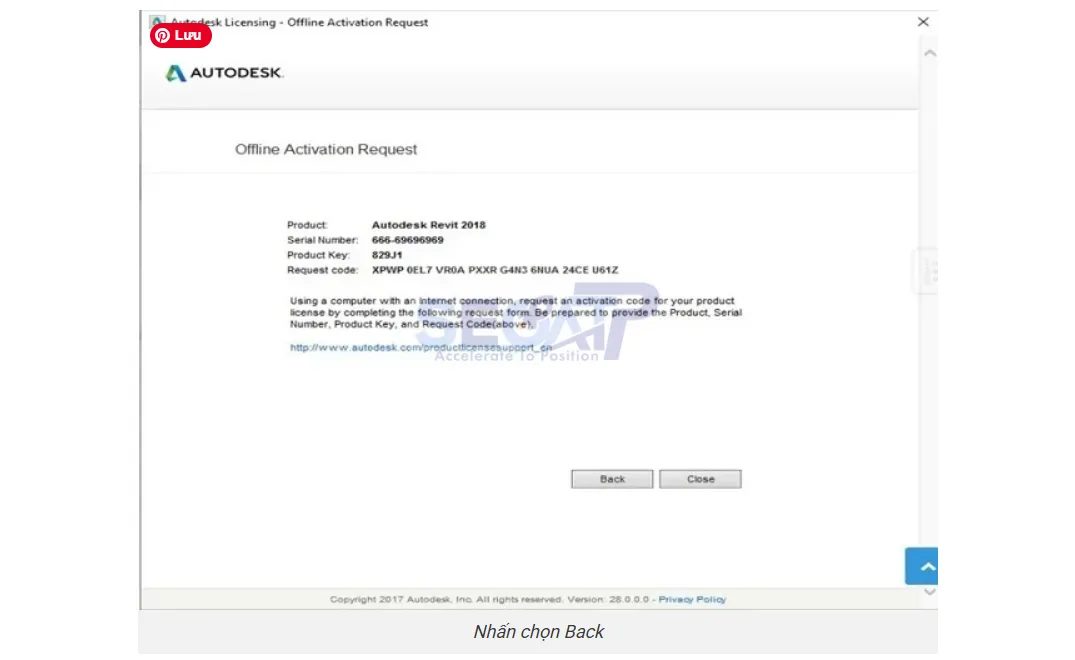Click the scrollbar up arrow
The image size is (1075, 660).
click(x=929, y=53)
